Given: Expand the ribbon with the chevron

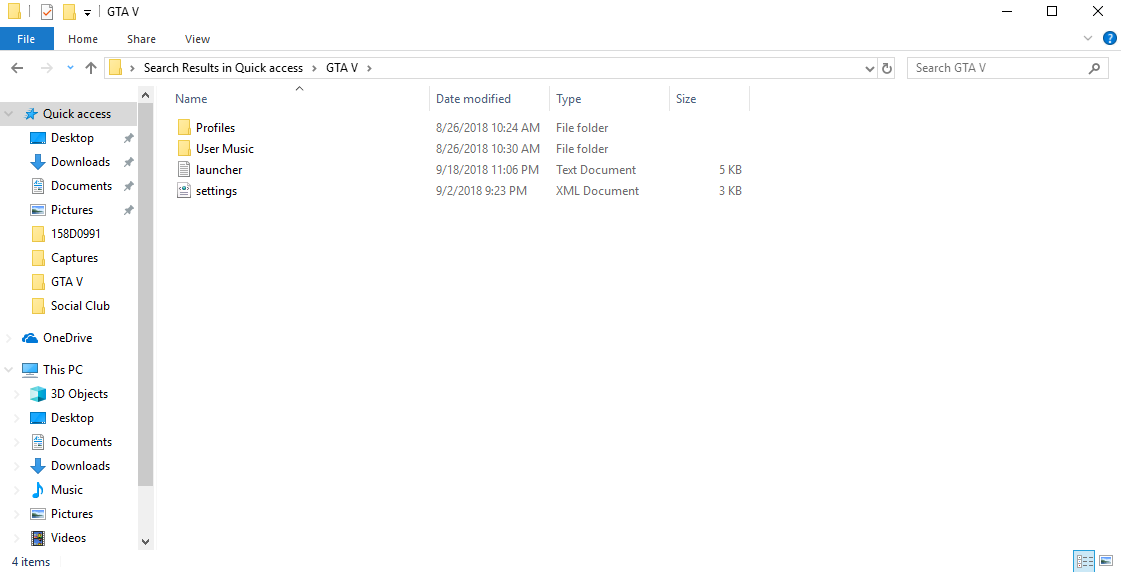Looking at the screenshot, I should point(1088,39).
